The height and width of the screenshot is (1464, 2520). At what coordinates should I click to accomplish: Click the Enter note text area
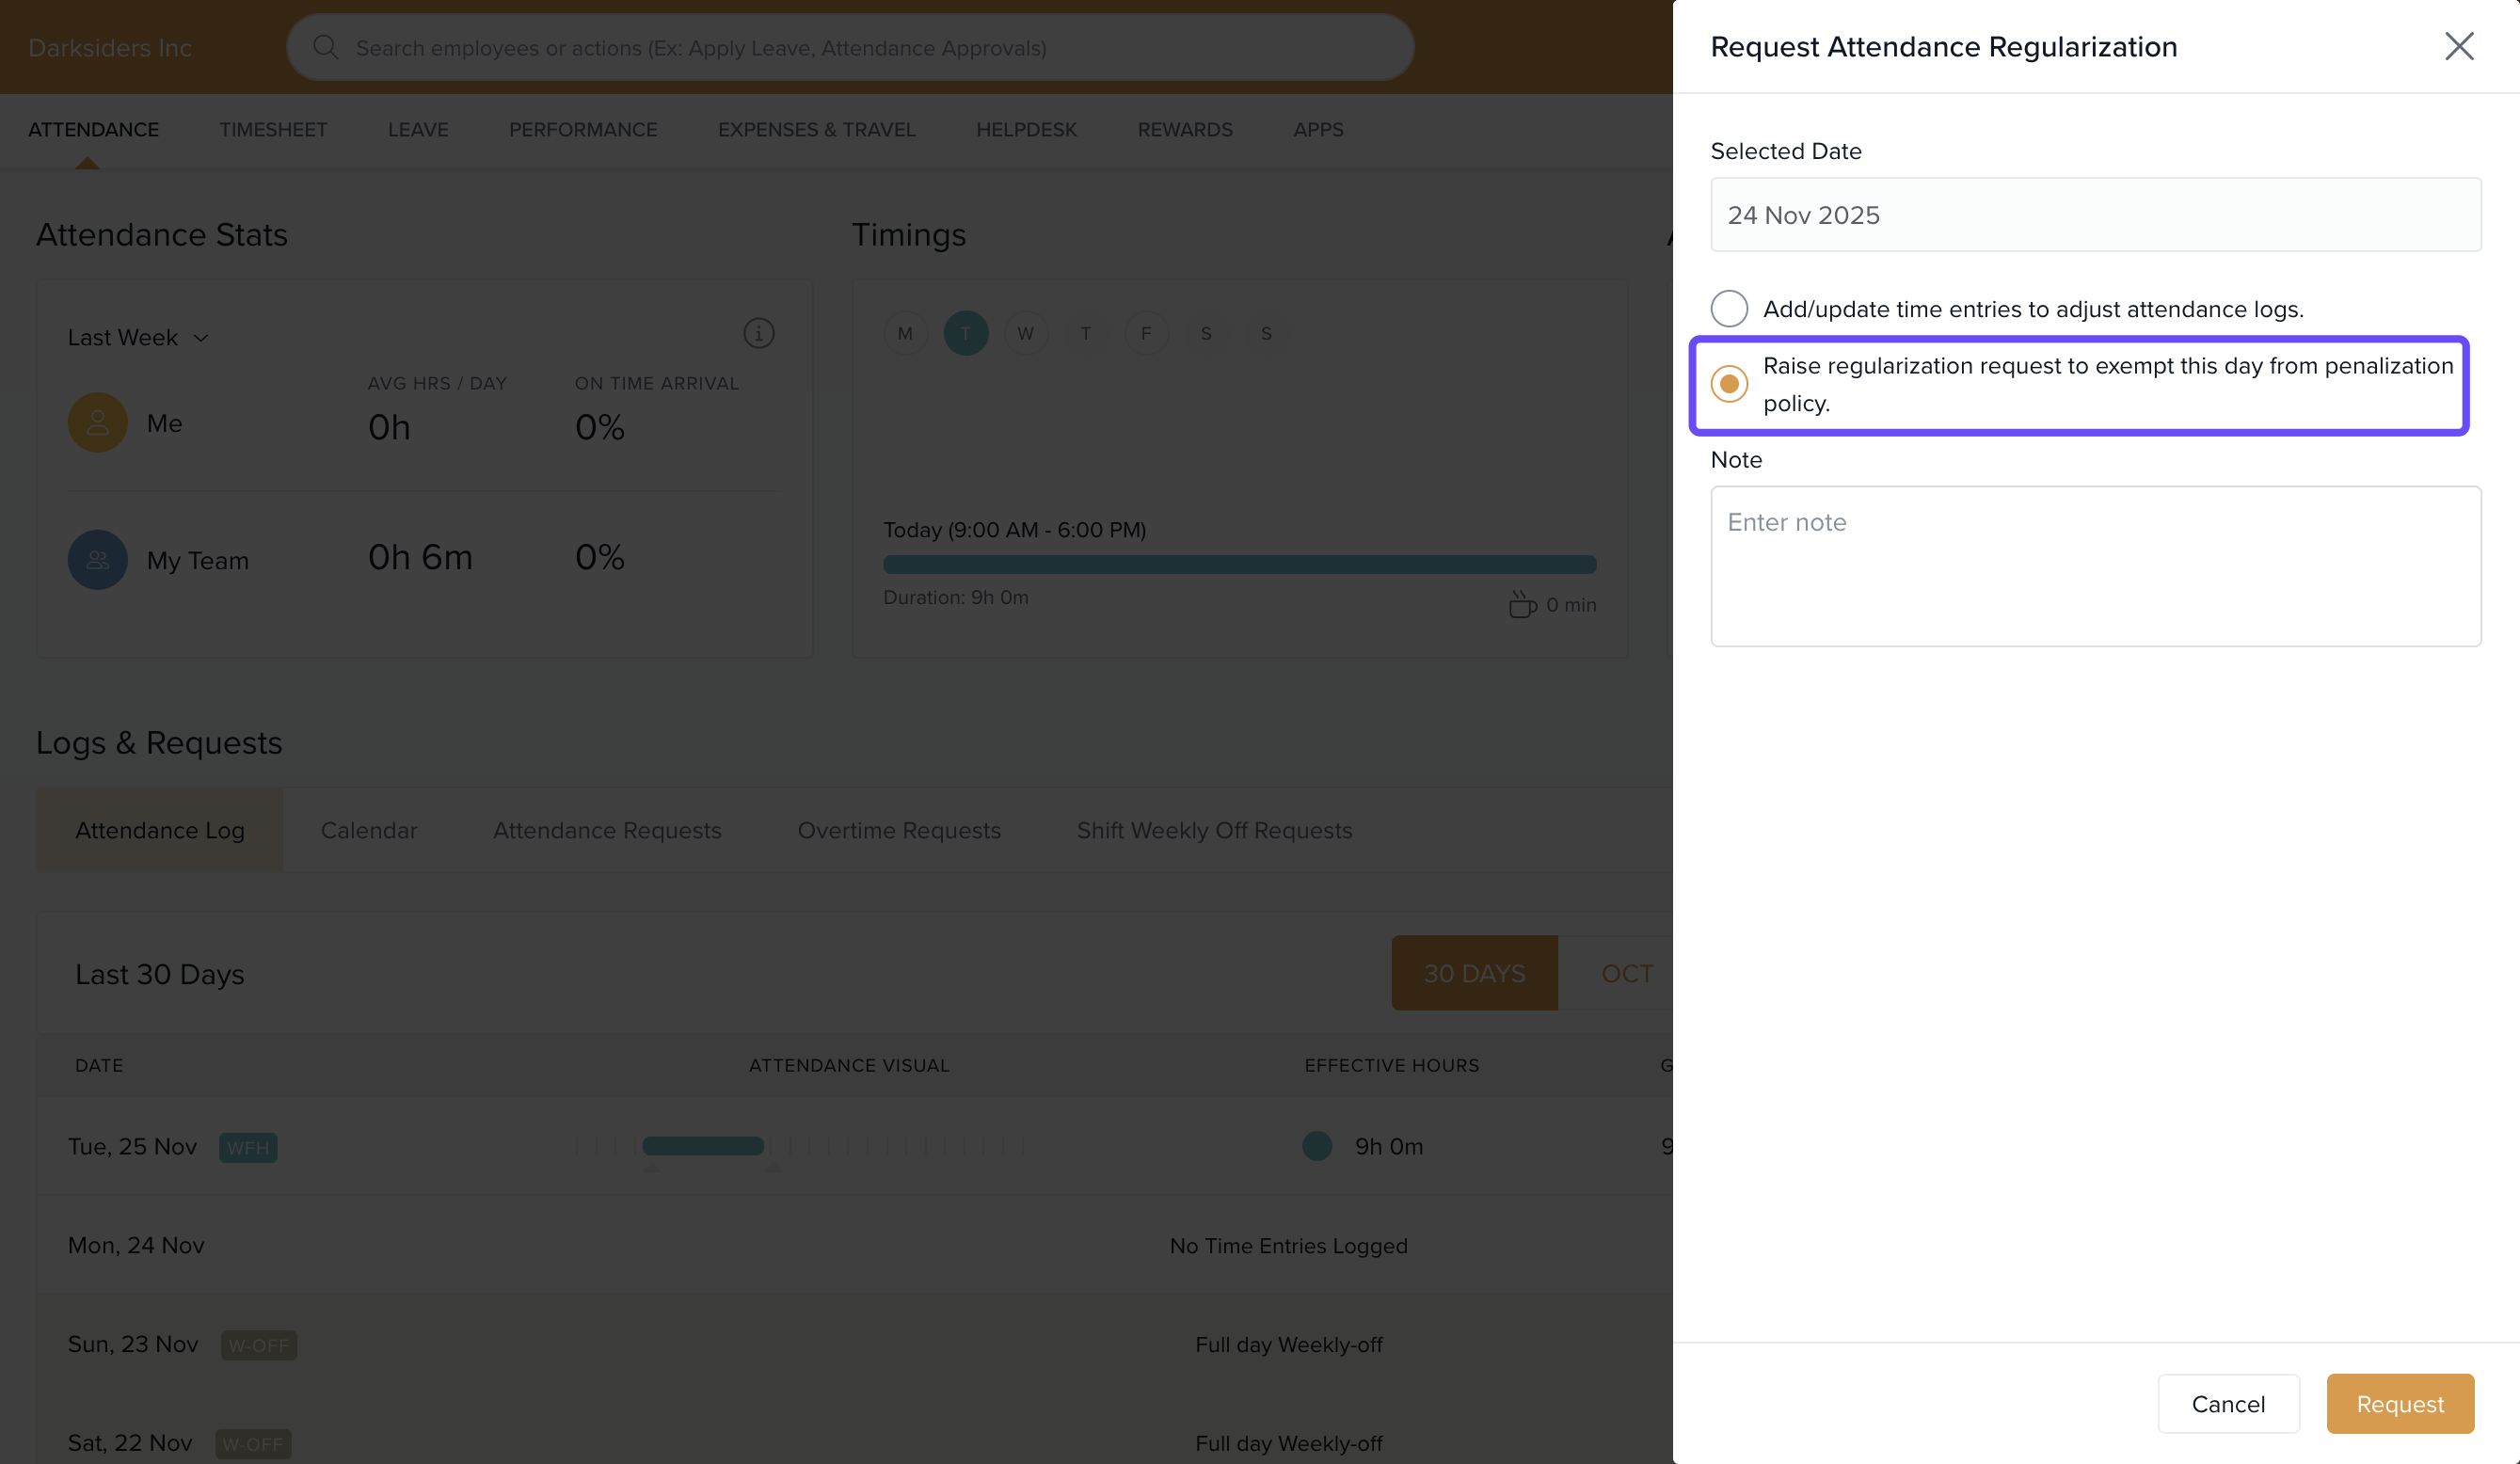[x=2095, y=566]
